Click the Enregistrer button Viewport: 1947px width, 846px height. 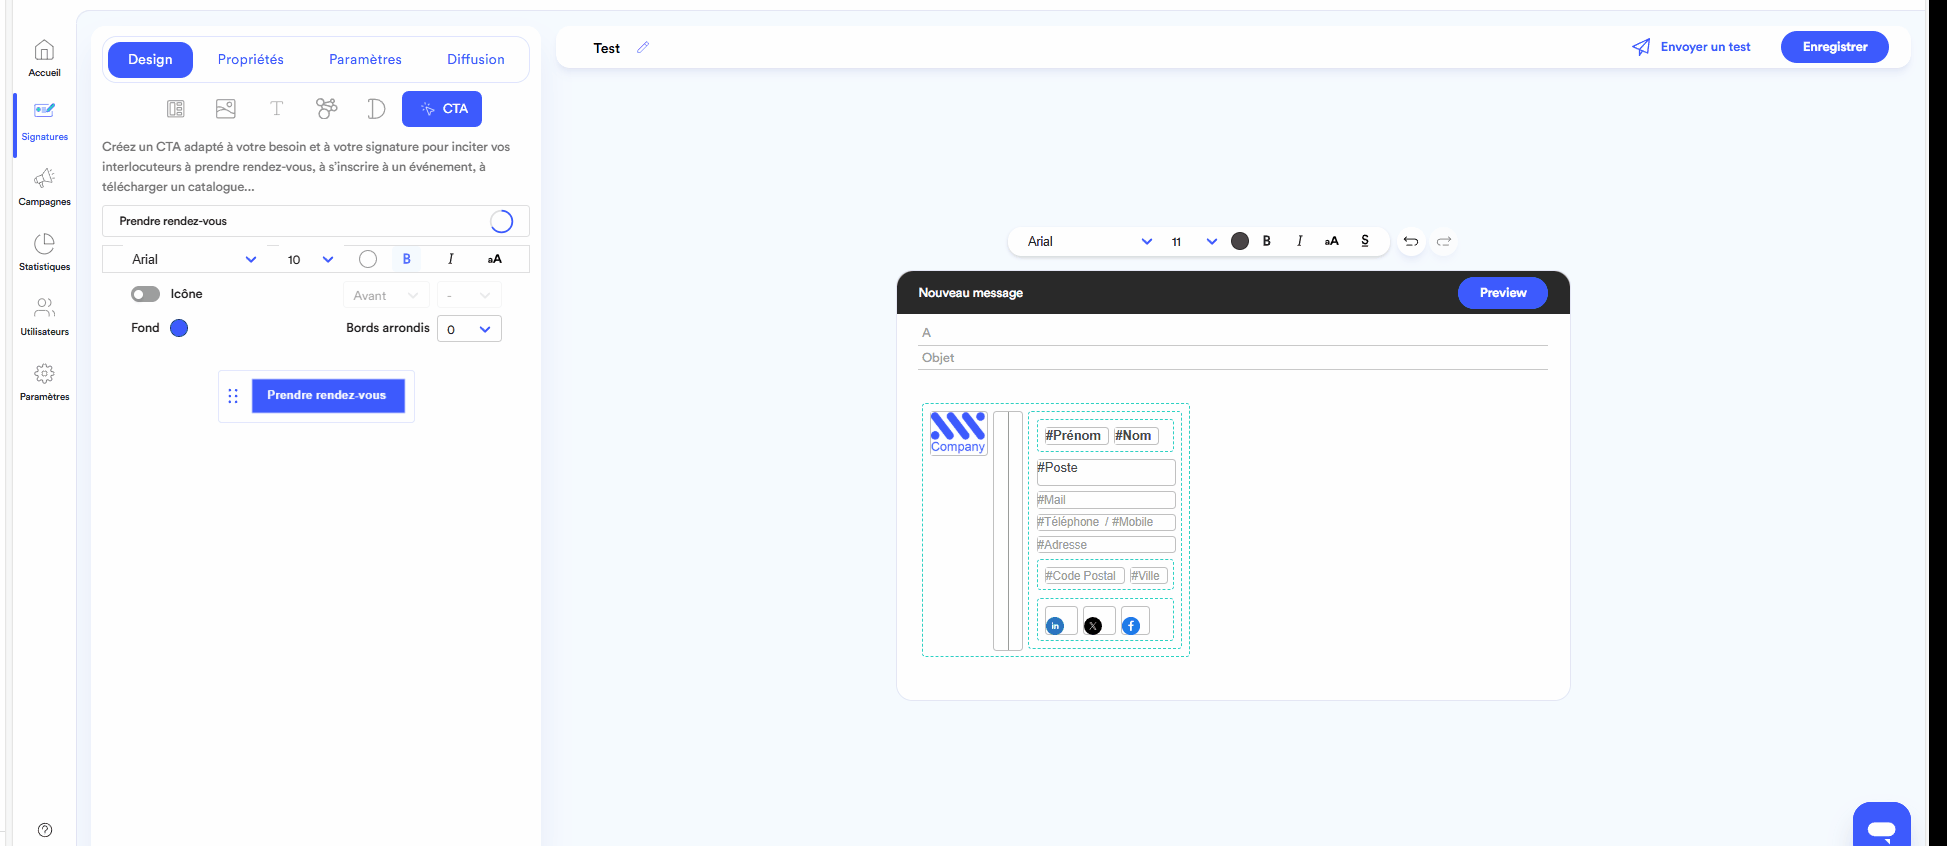tap(1834, 47)
